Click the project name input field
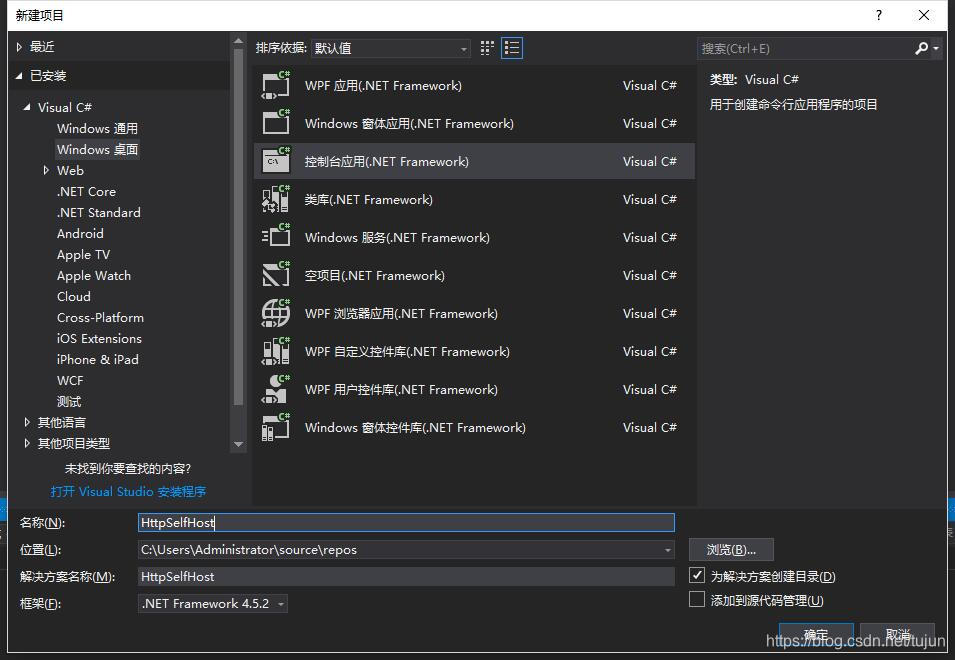The image size is (955, 660). pos(406,522)
